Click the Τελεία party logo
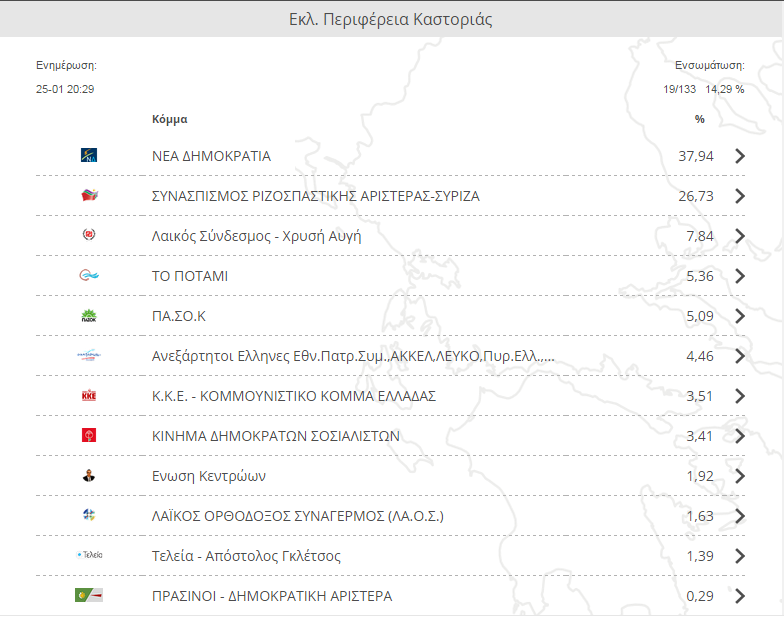784x623 pixels. pyautogui.click(x=90, y=555)
